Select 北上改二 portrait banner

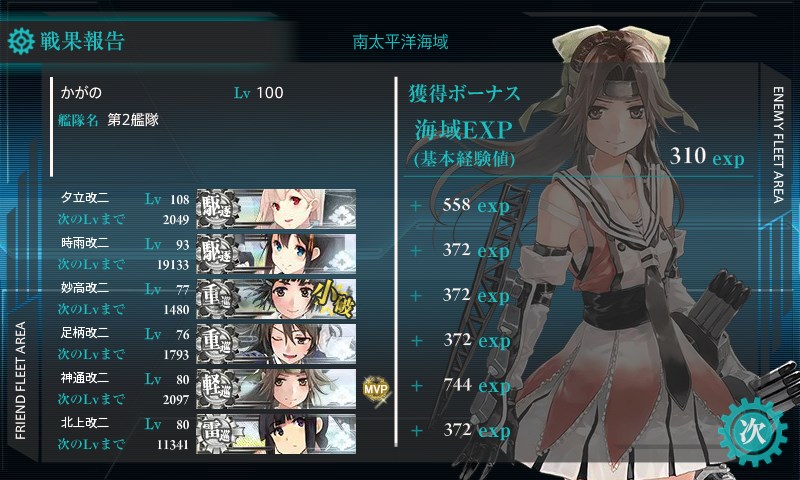click(x=276, y=434)
